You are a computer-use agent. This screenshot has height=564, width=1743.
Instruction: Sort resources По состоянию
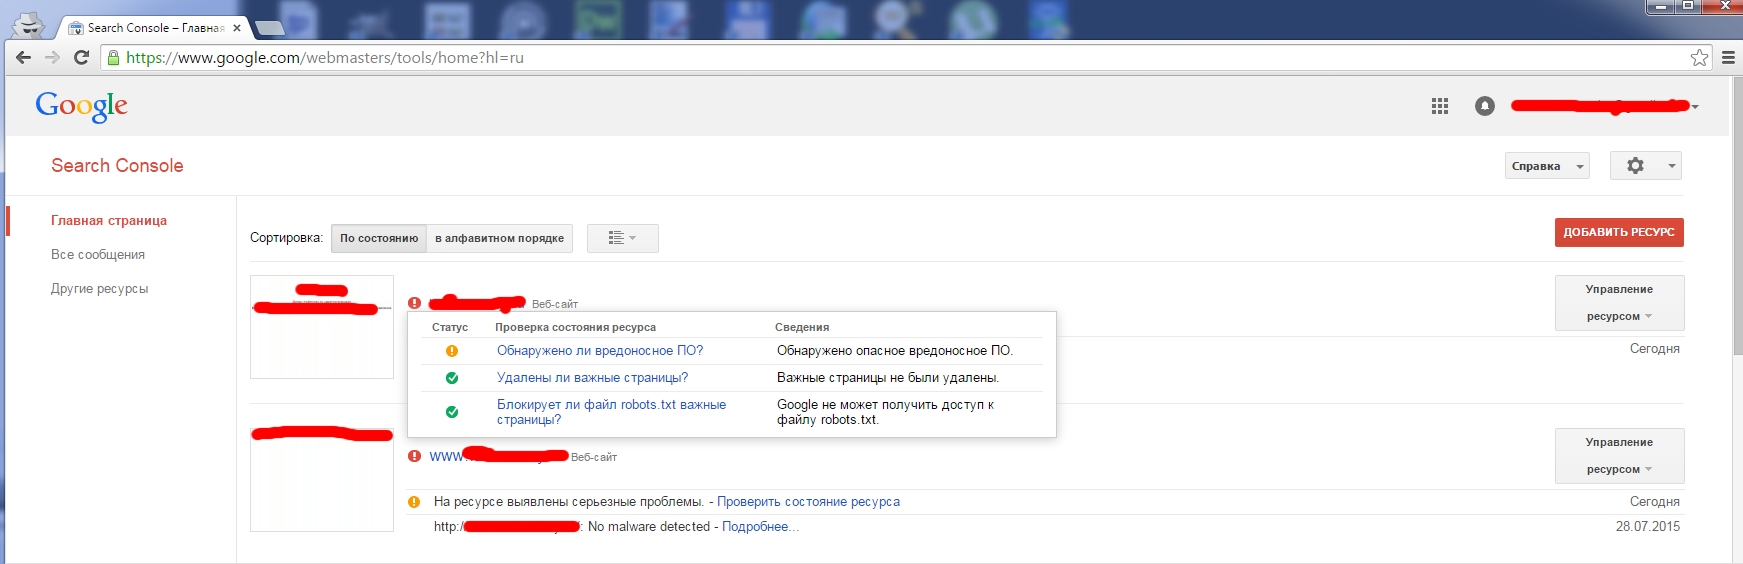(379, 238)
